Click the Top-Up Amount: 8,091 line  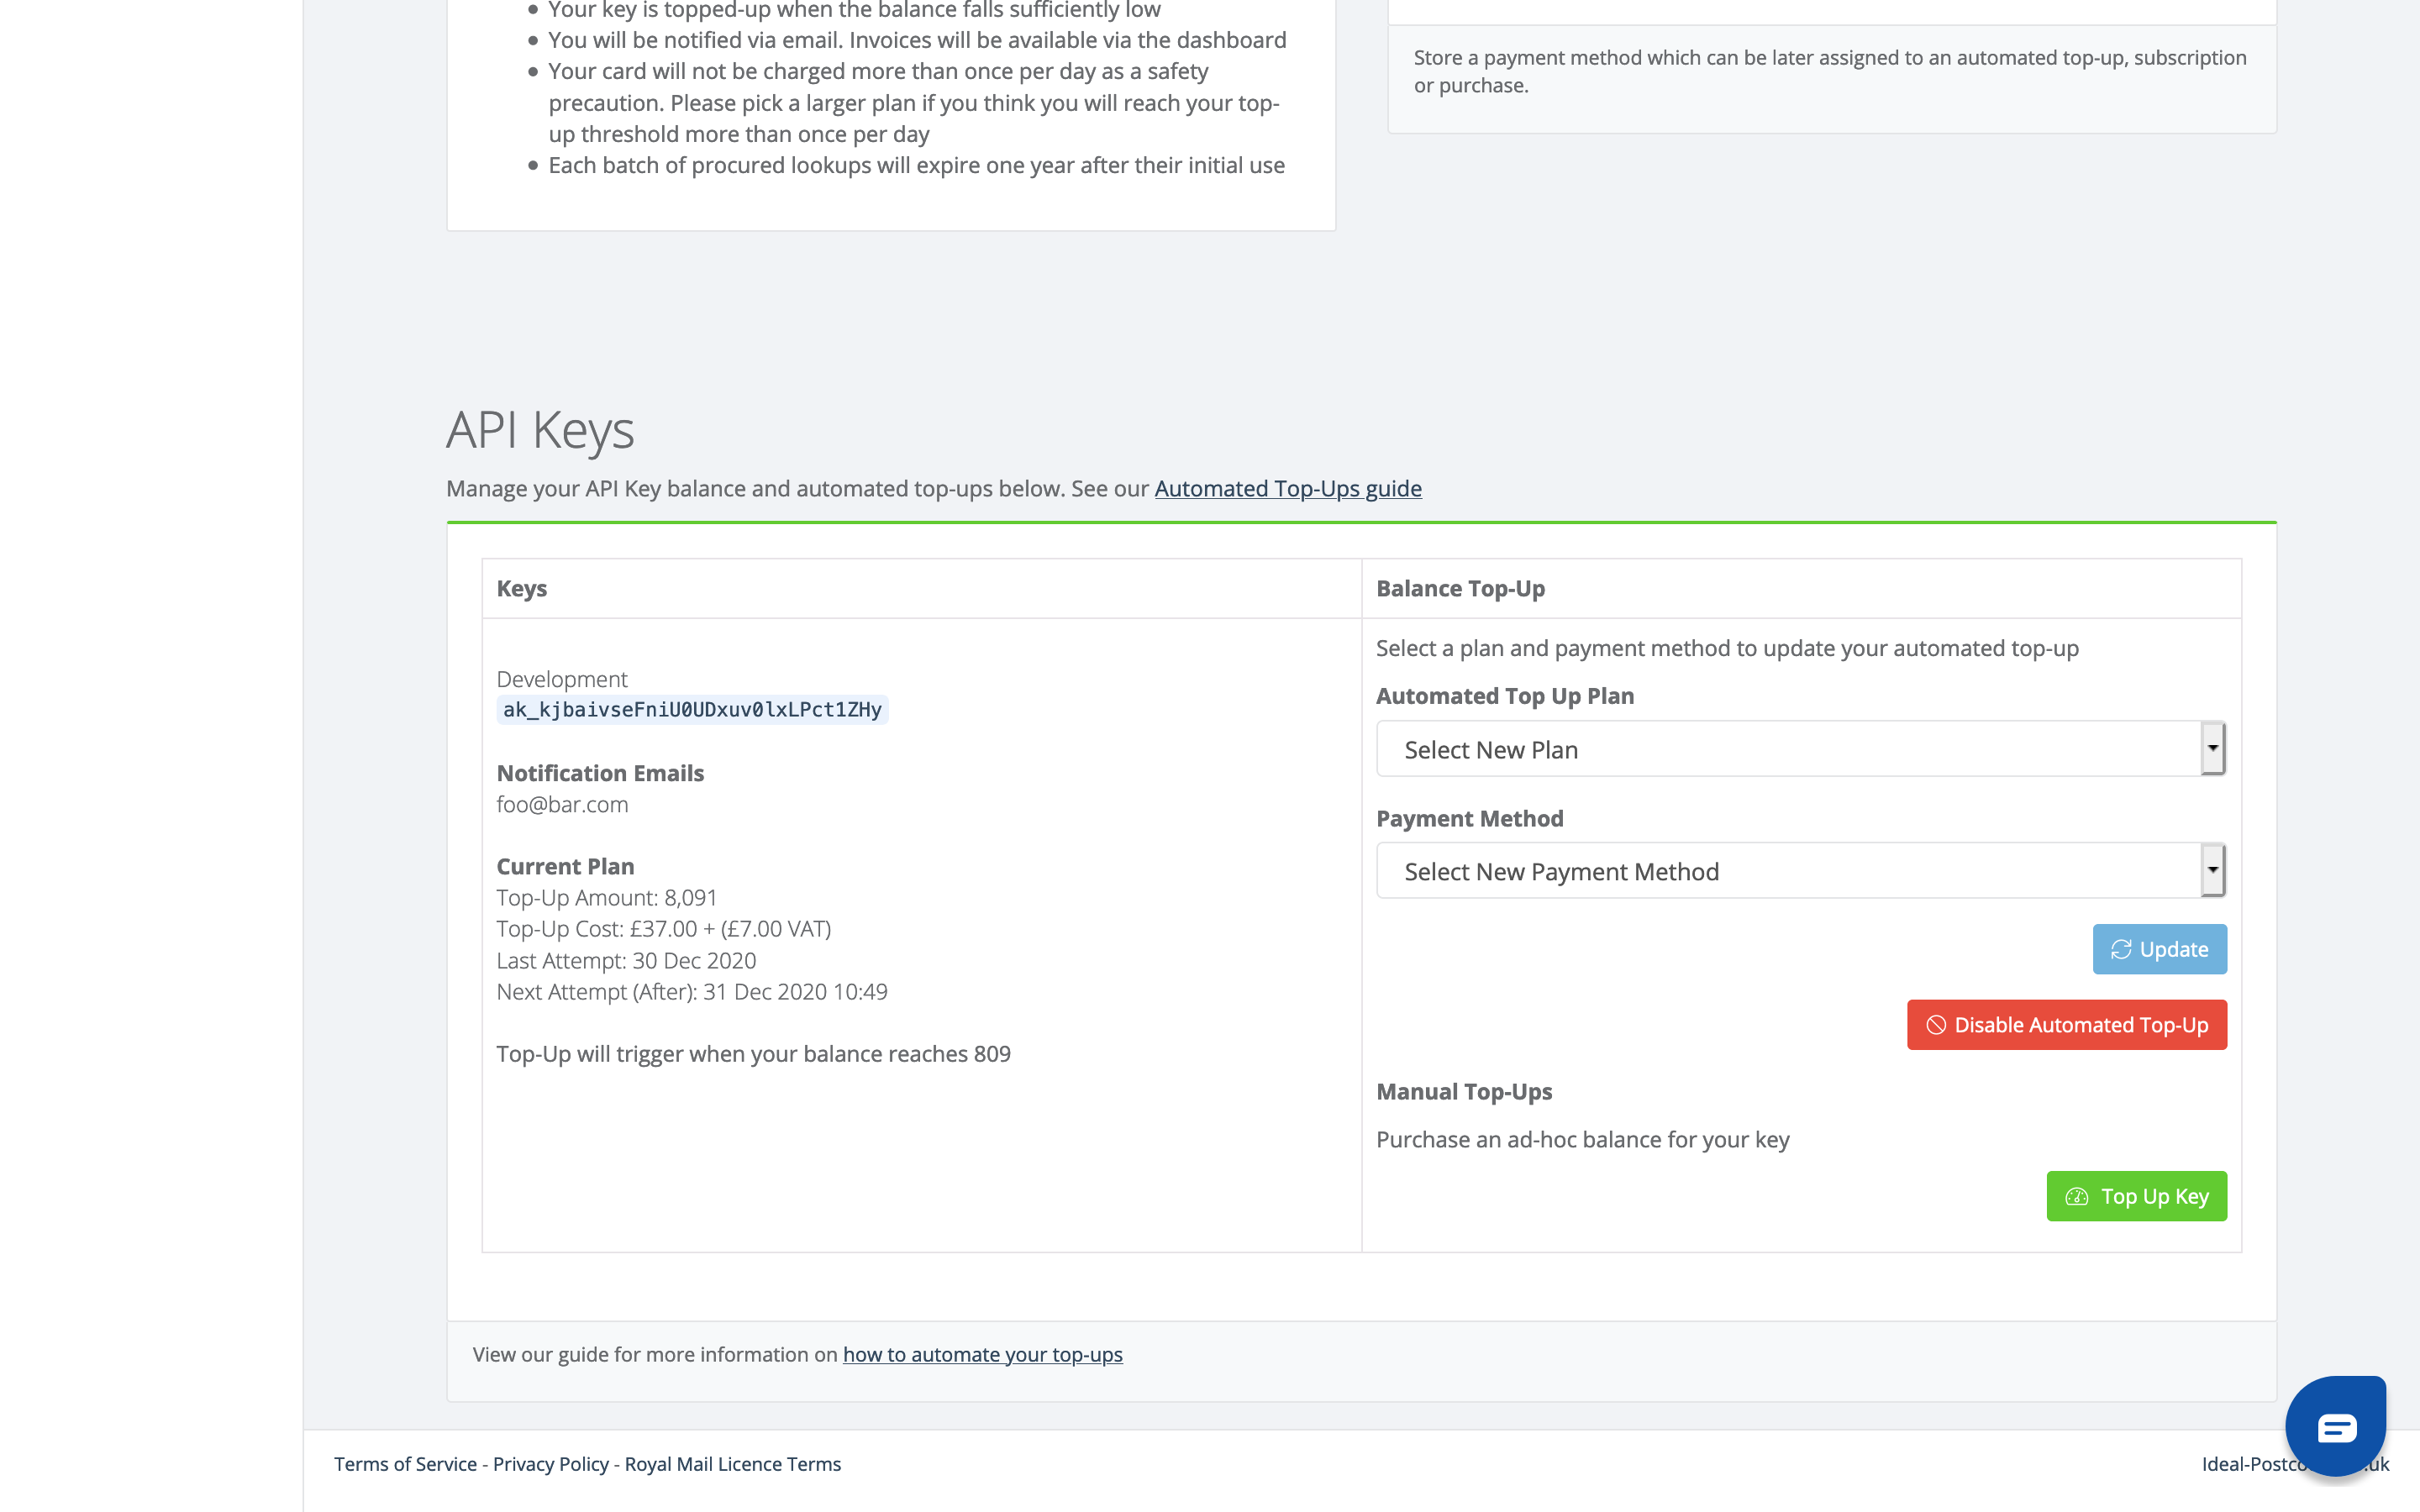pos(607,898)
